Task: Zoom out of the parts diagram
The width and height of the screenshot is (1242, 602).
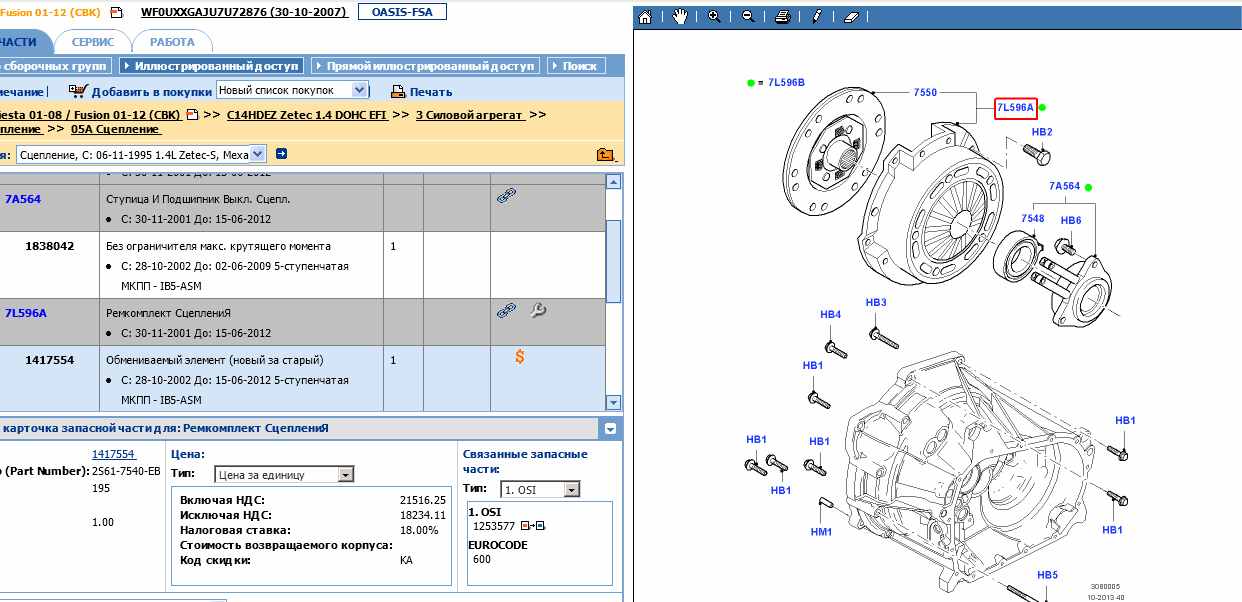Action: tap(748, 17)
